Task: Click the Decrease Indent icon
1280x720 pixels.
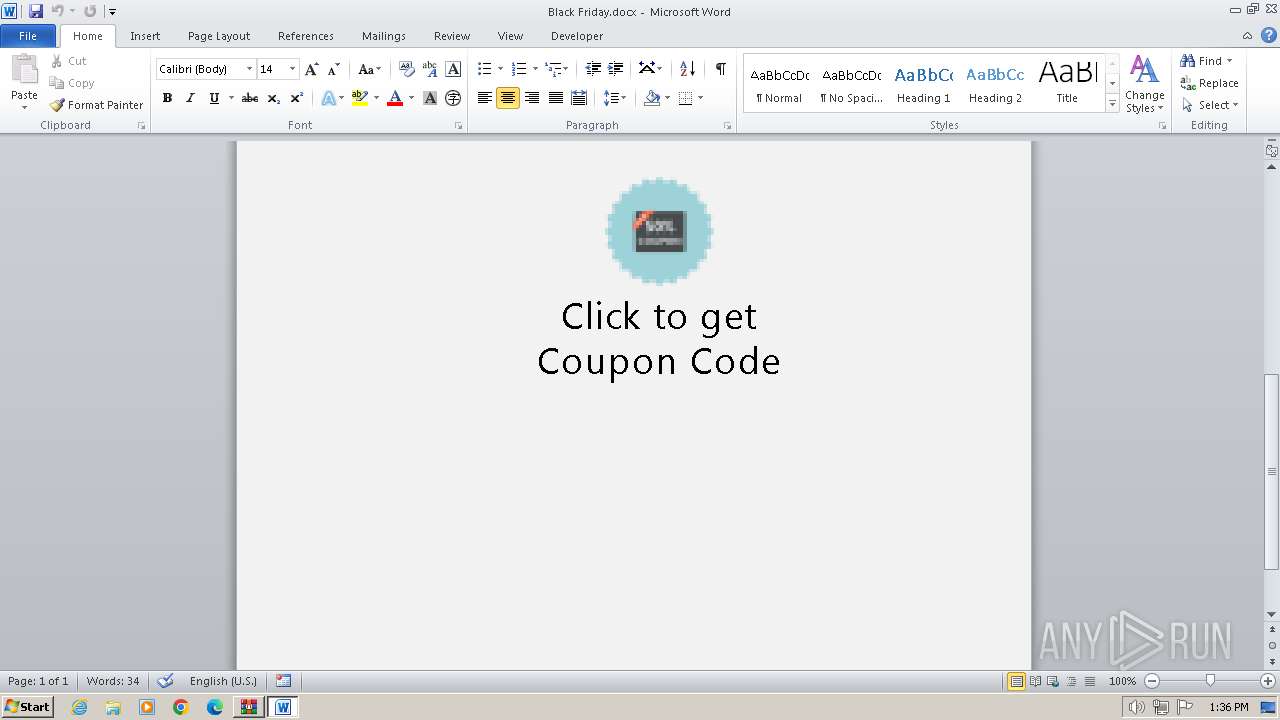Action: [x=593, y=69]
